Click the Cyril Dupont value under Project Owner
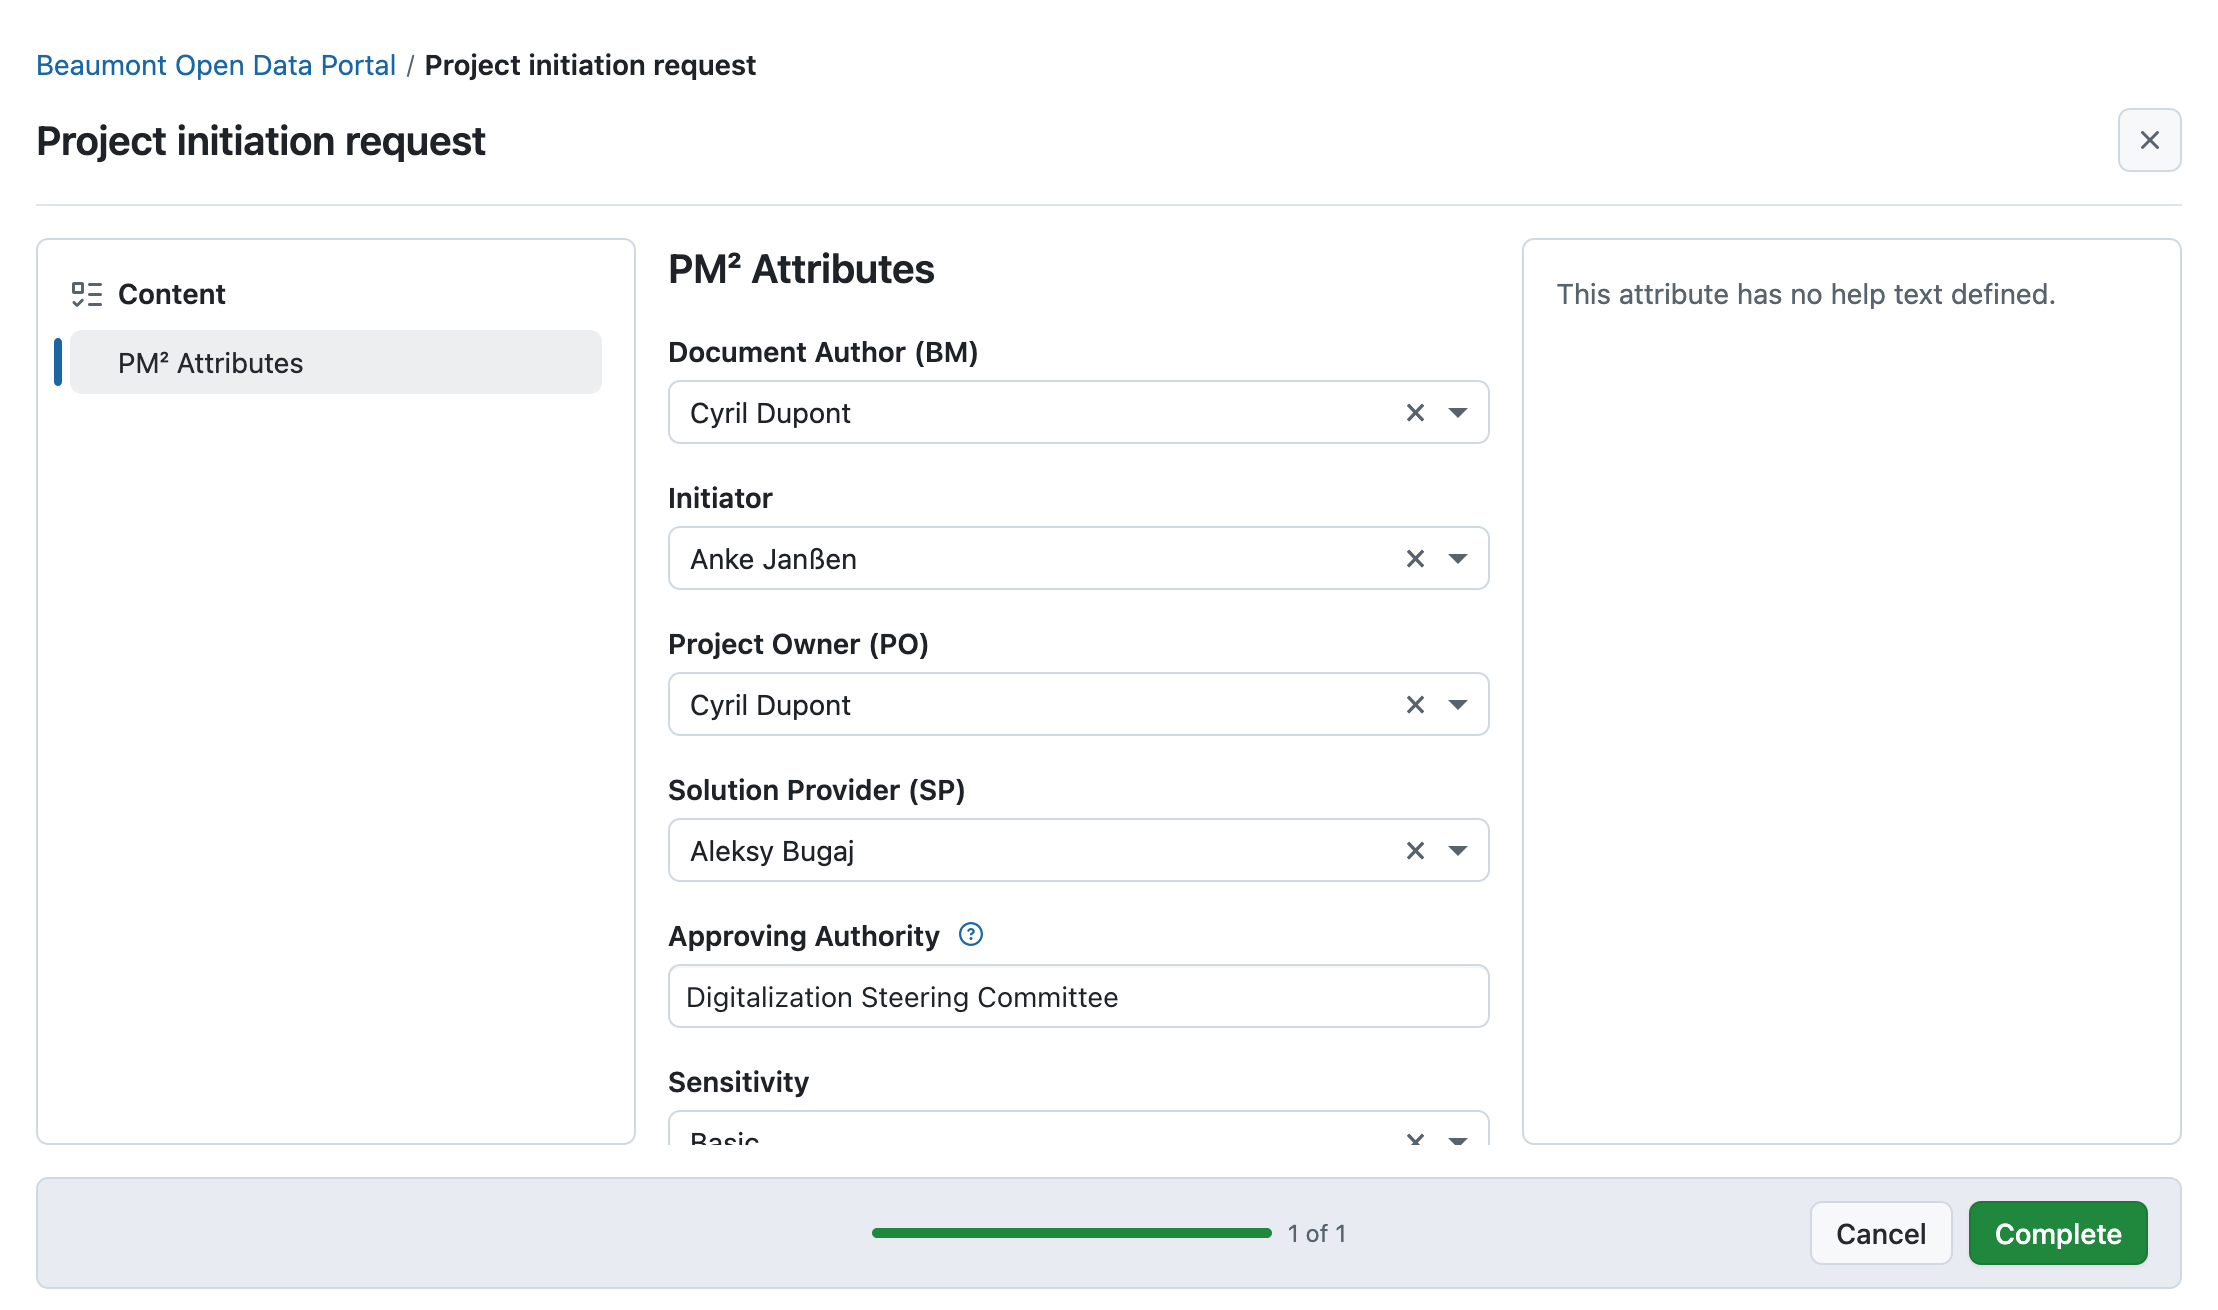Screen dimensions: 2218x1310 click(770, 705)
